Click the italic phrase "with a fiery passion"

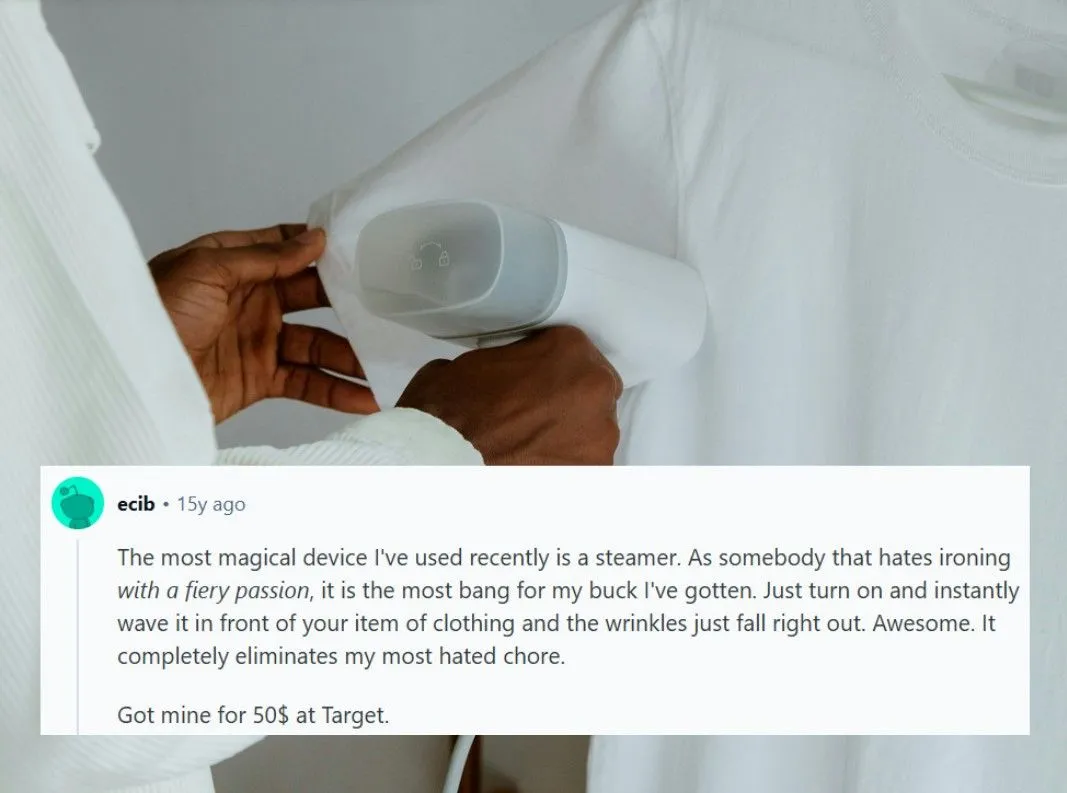[215, 590]
